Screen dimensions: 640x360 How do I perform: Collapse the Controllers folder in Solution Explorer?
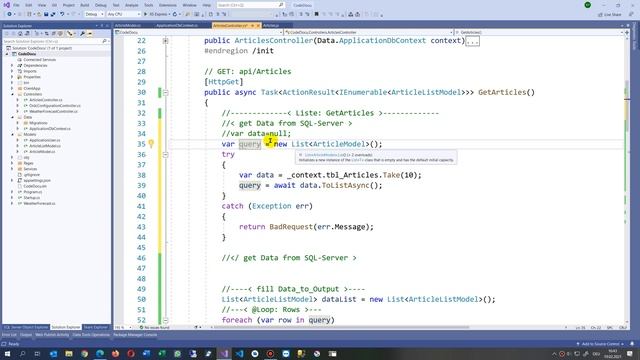(x=12, y=94)
